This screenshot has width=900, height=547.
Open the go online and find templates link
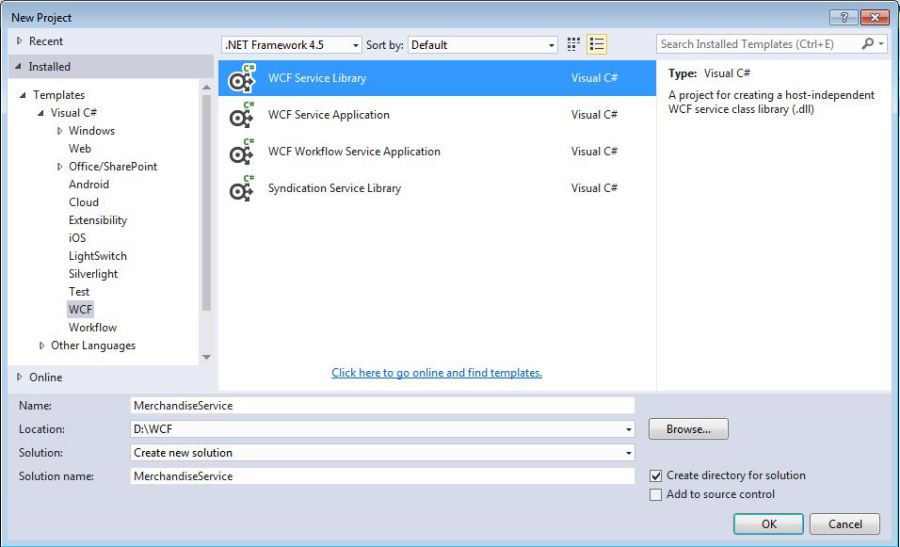click(437, 373)
